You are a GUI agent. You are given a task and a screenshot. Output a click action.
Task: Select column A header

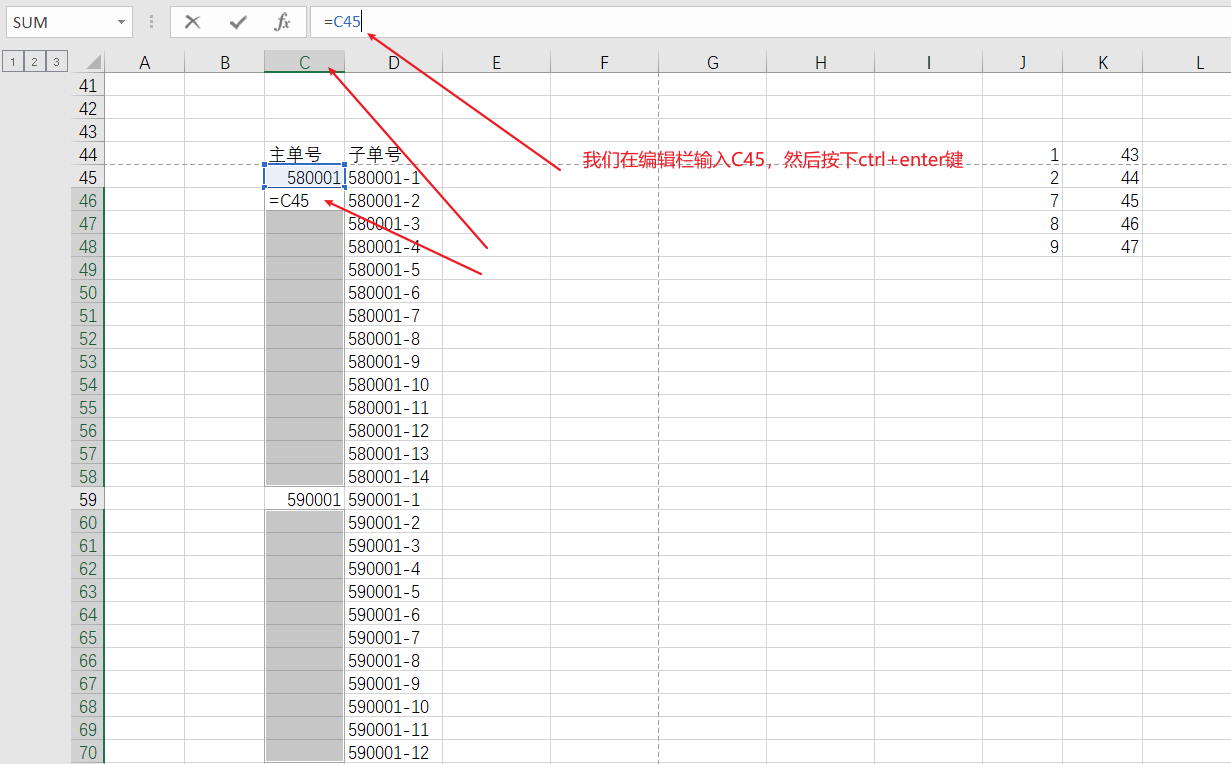click(x=144, y=62)
